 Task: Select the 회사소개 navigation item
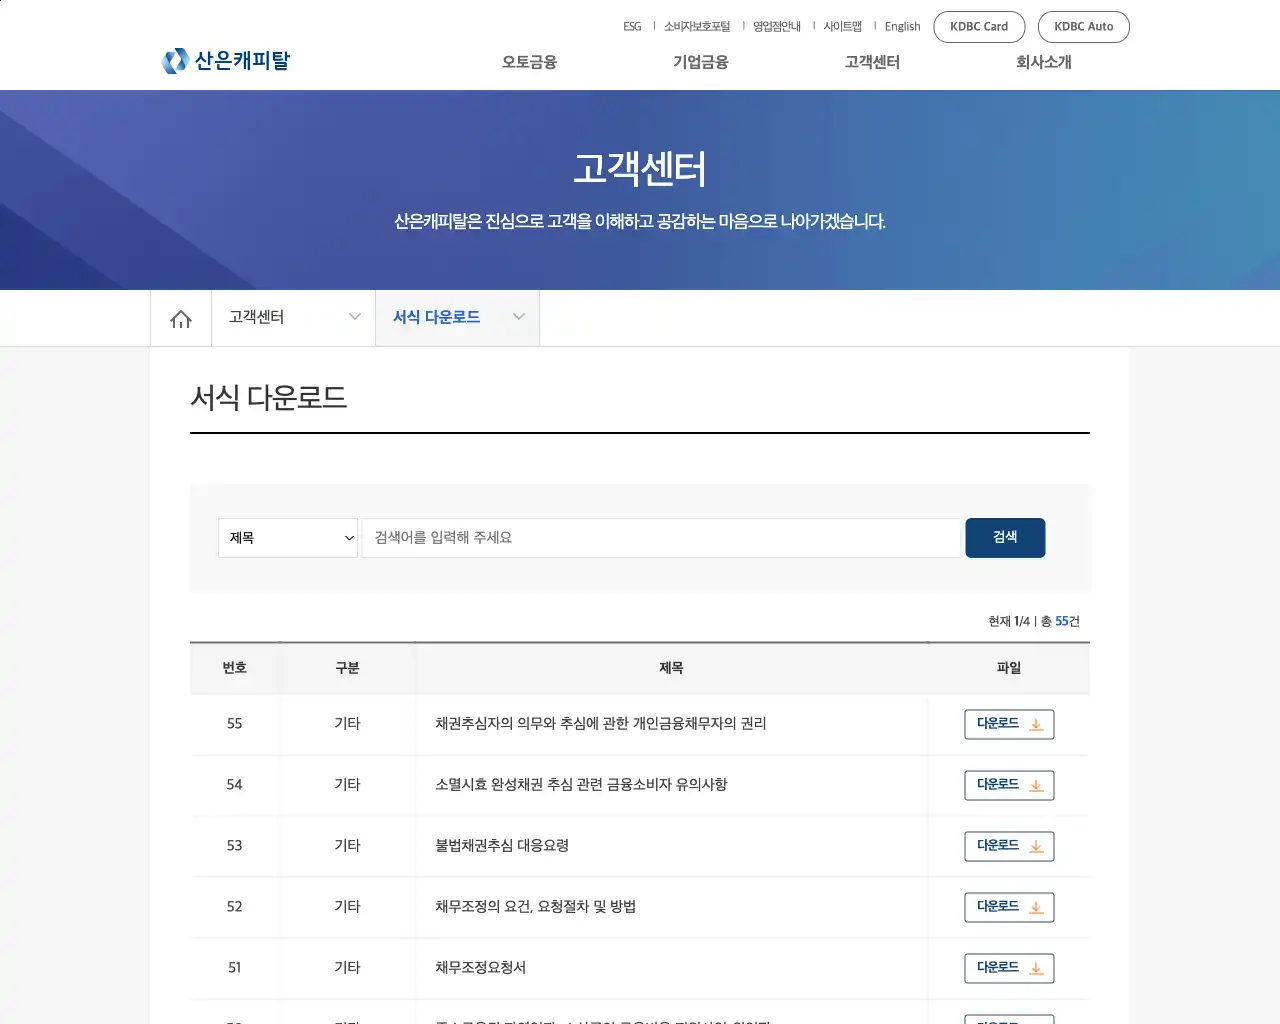[1043, 62]
